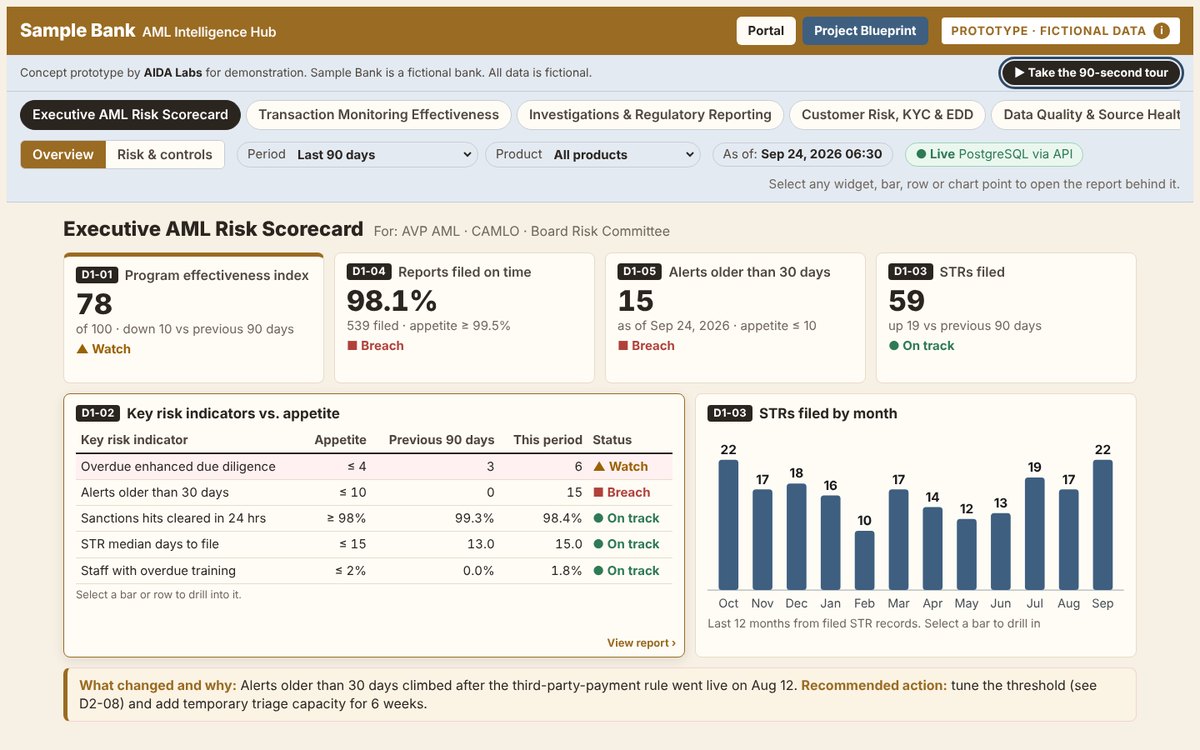Switch to Transaction Monitoring Effectiveness tab
The width and height of the screenshot is (1200, 750).
pyautogui.click(x=379, y=115)
